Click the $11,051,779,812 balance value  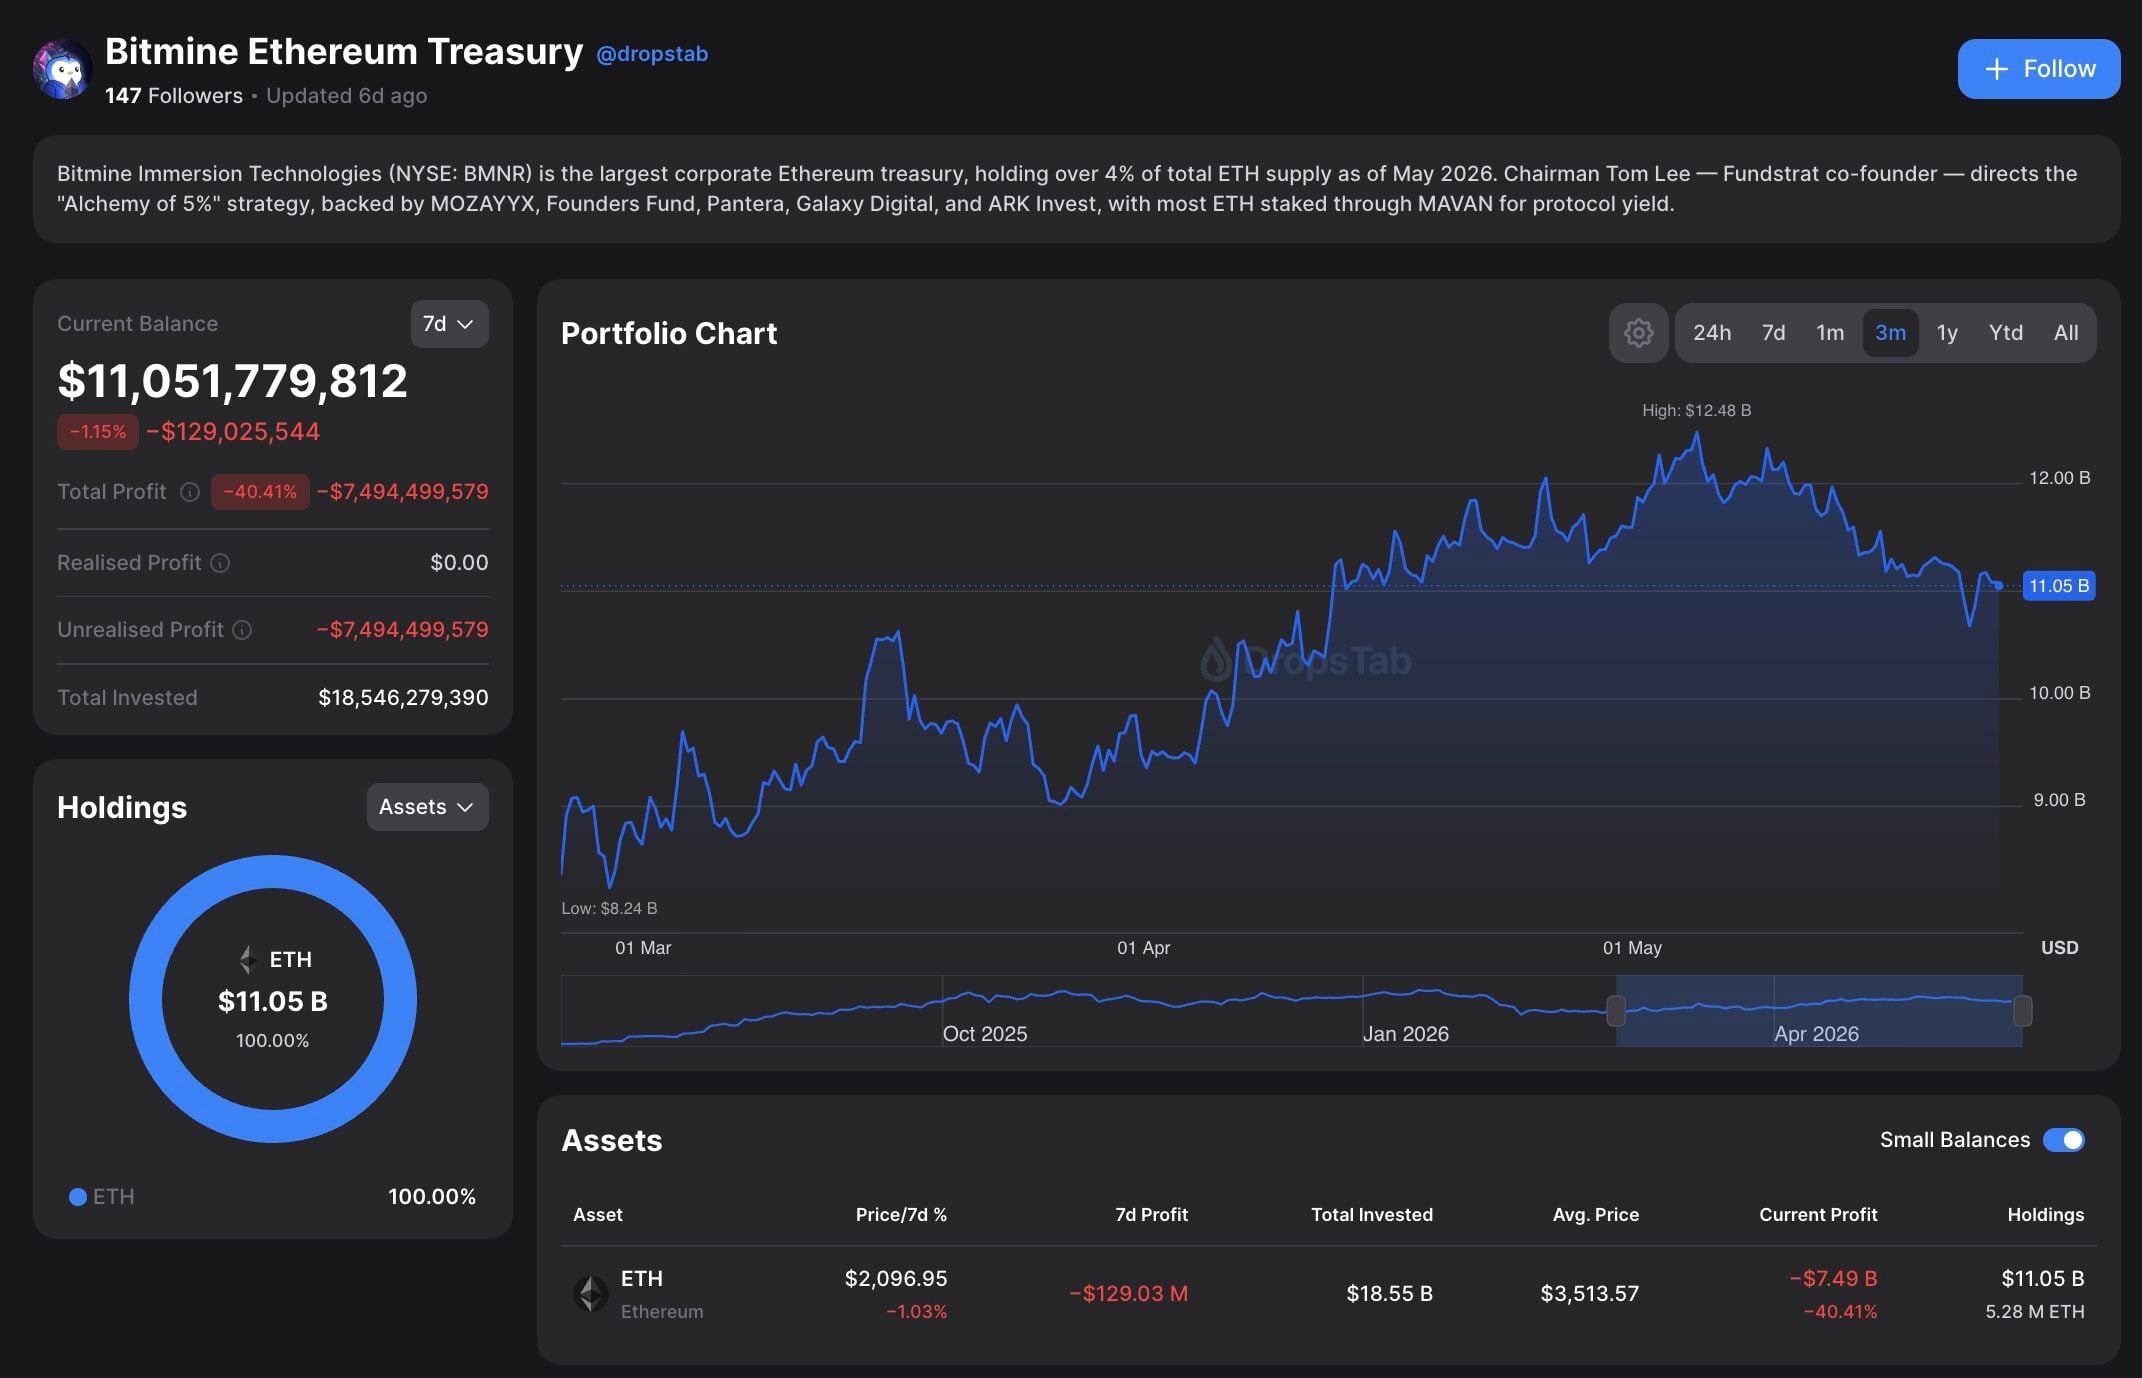coord(232,381)
